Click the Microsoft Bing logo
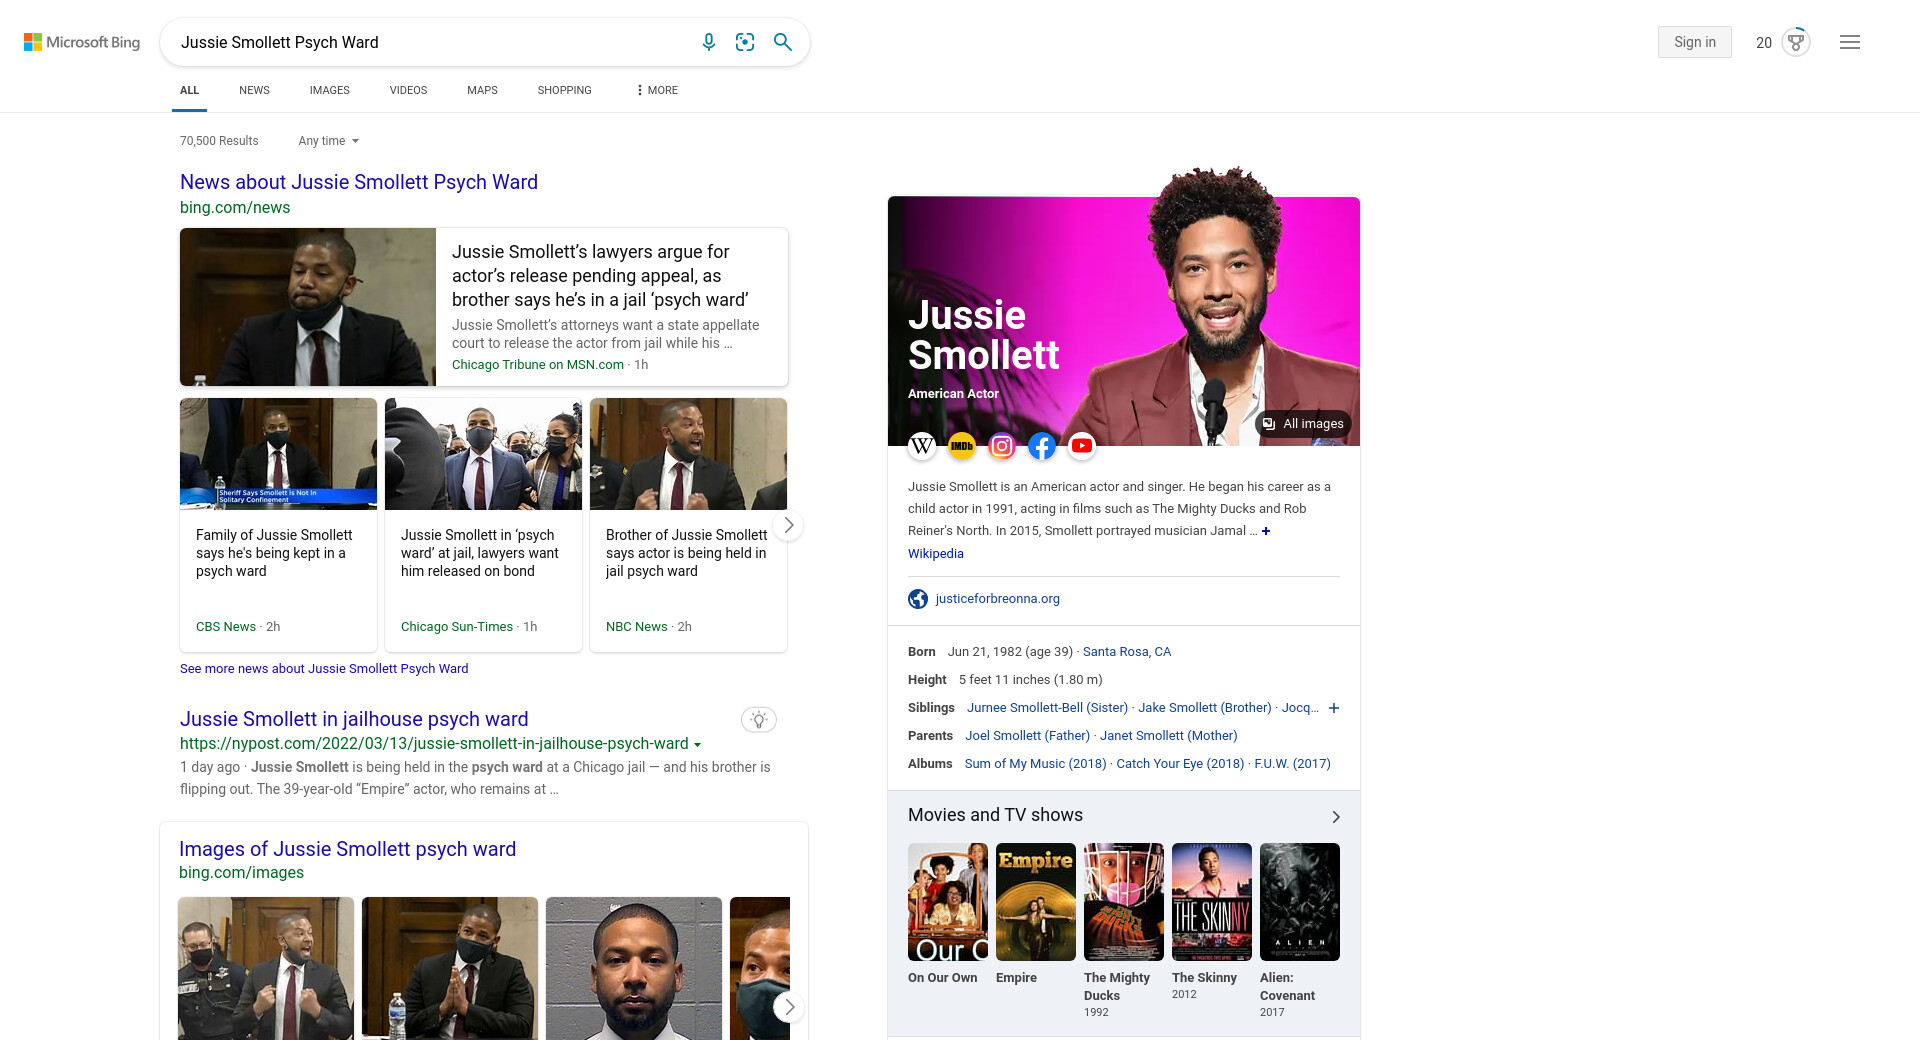The height and width of the screenshot is (1040, 1920). (x=82, y=42)
